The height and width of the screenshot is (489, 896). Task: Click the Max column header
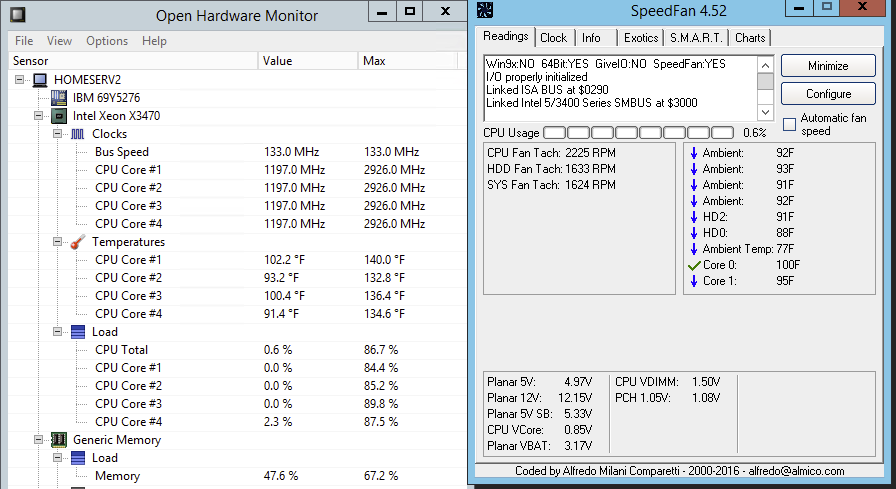408,61
